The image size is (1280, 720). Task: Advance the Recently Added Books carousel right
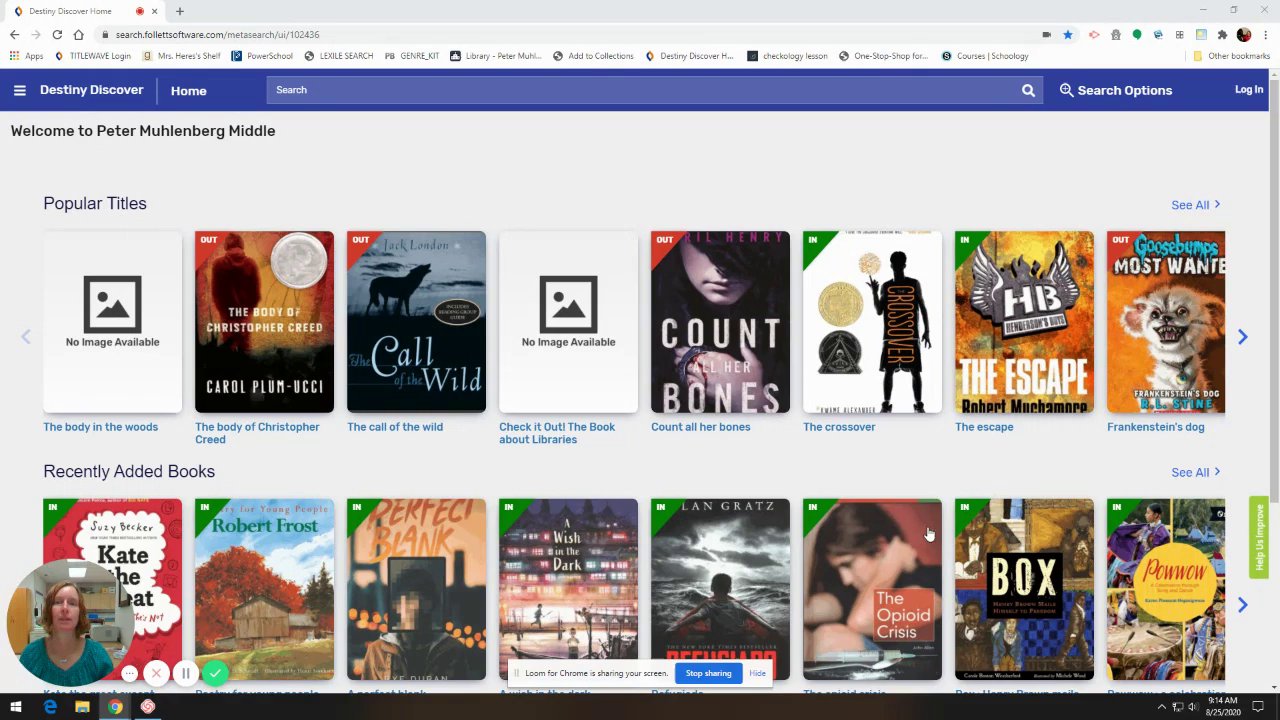click(x=1242, y=605)
